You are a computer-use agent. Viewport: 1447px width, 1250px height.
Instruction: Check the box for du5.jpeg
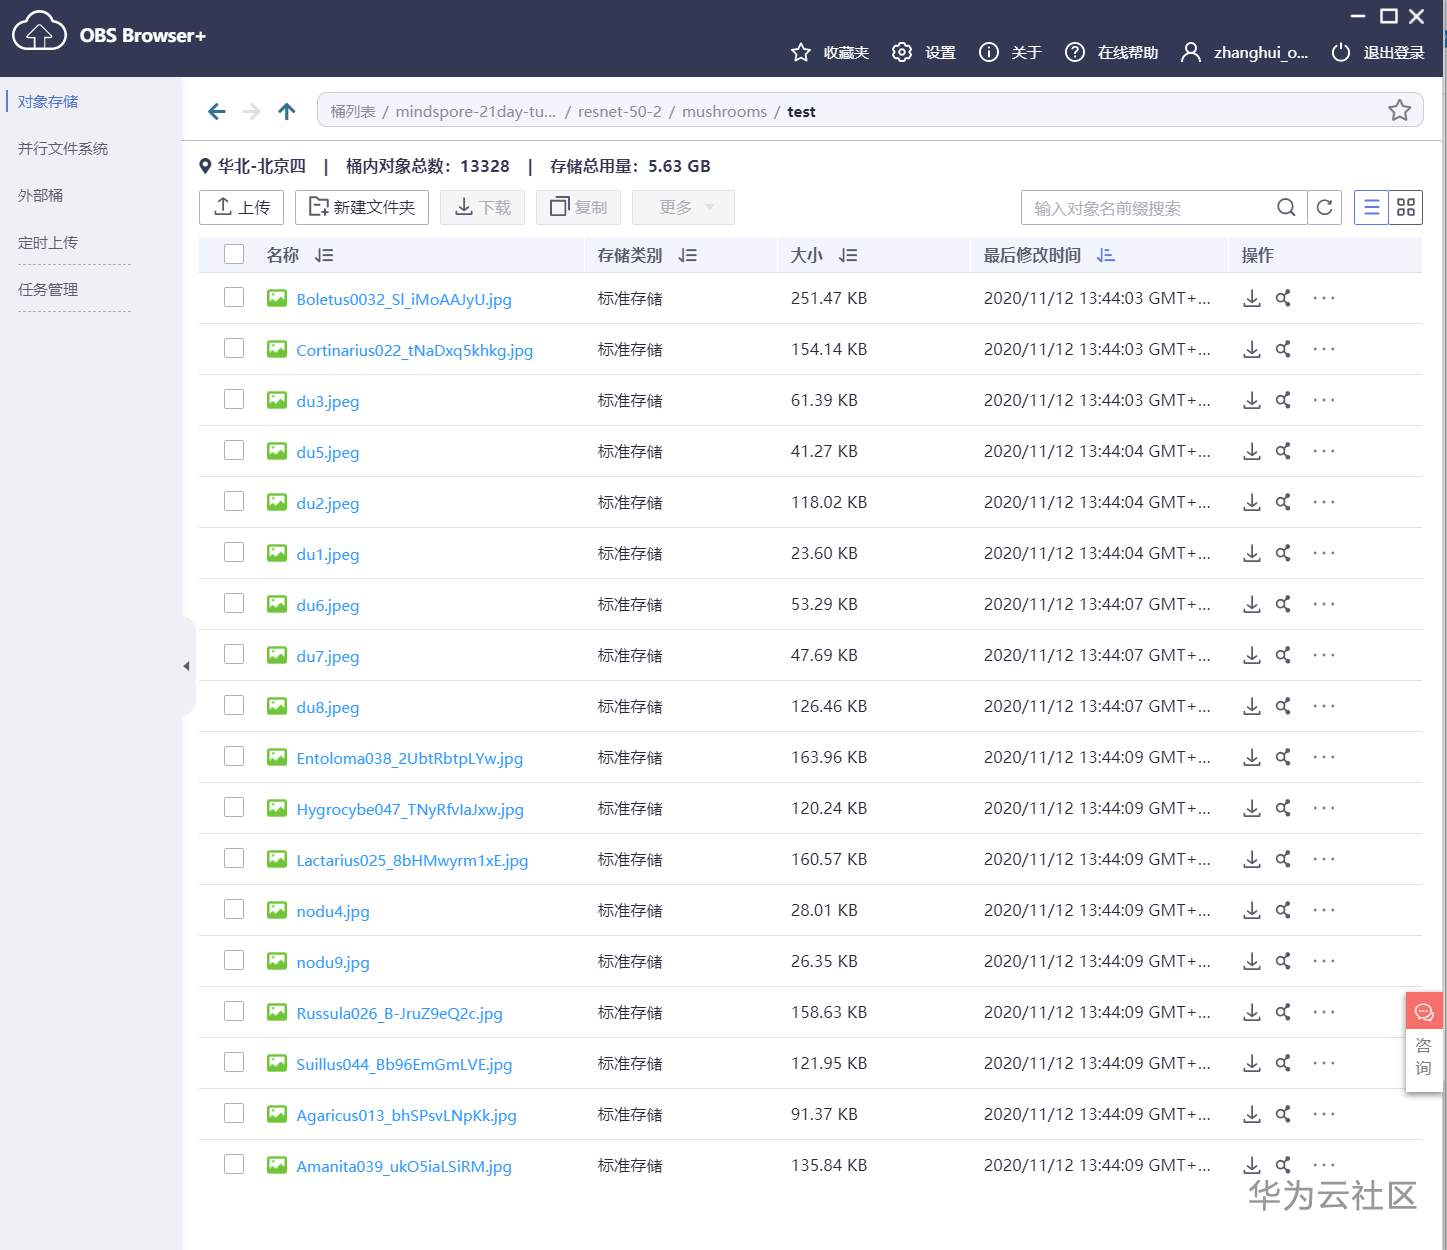[x=234, y=451]
